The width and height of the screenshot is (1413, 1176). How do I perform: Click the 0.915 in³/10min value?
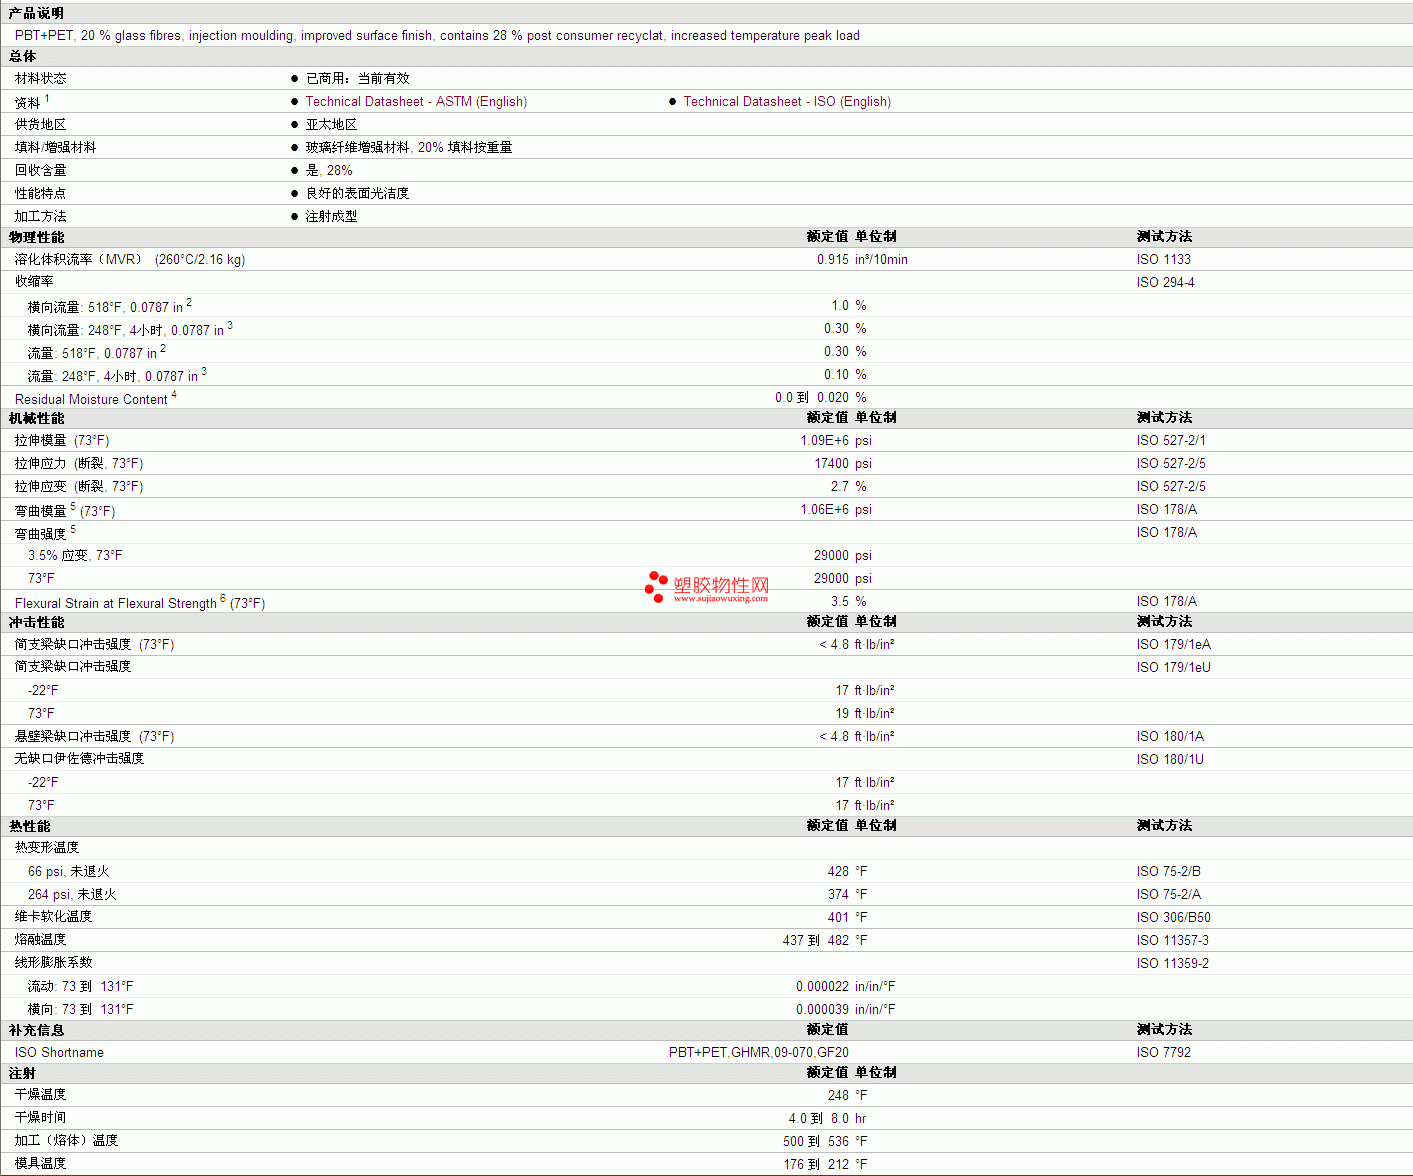pyautogui.click(x=862, y=259)
